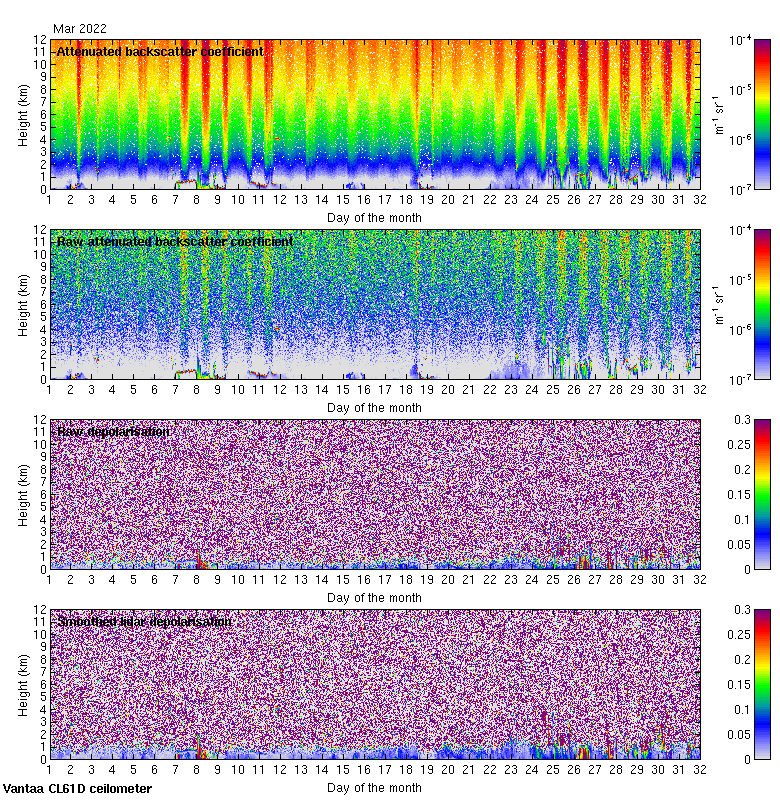Click the raw depolarisation colorbar

tap(734, 494)
